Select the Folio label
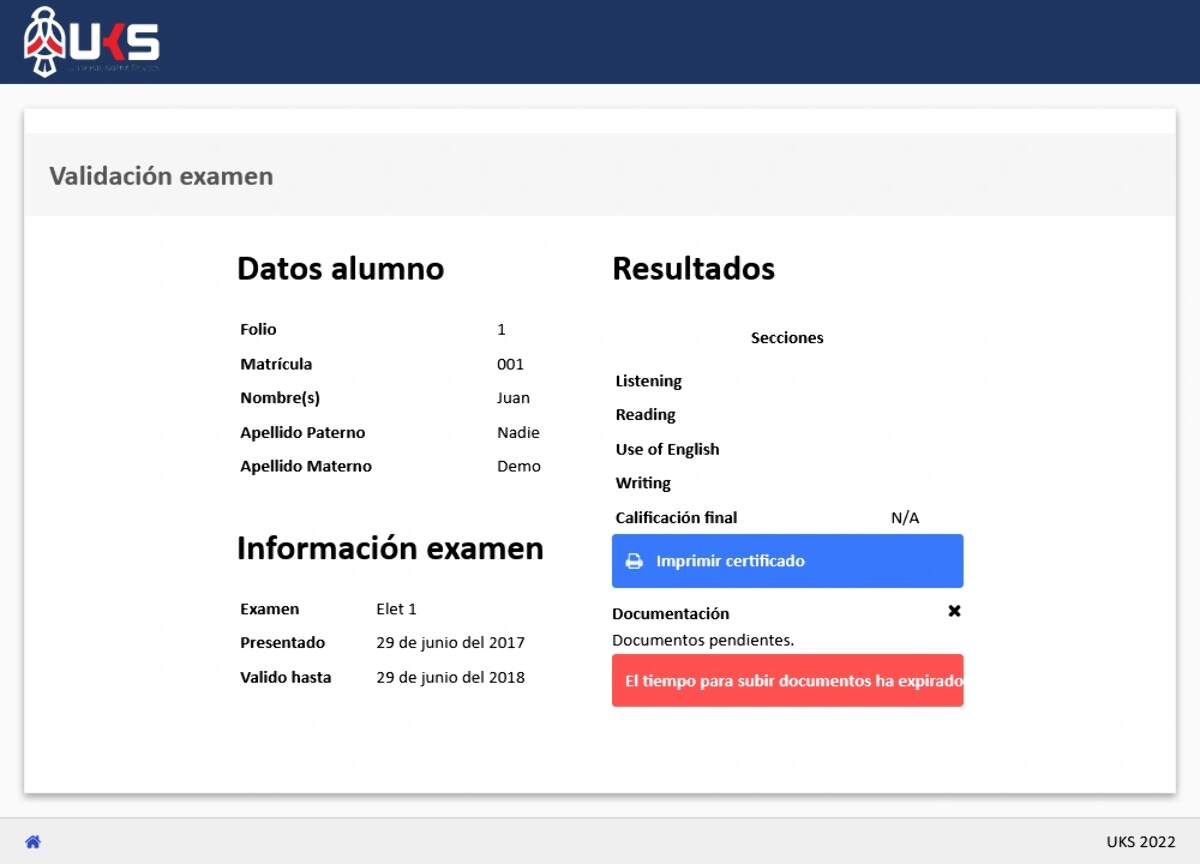 coord(258,329)
